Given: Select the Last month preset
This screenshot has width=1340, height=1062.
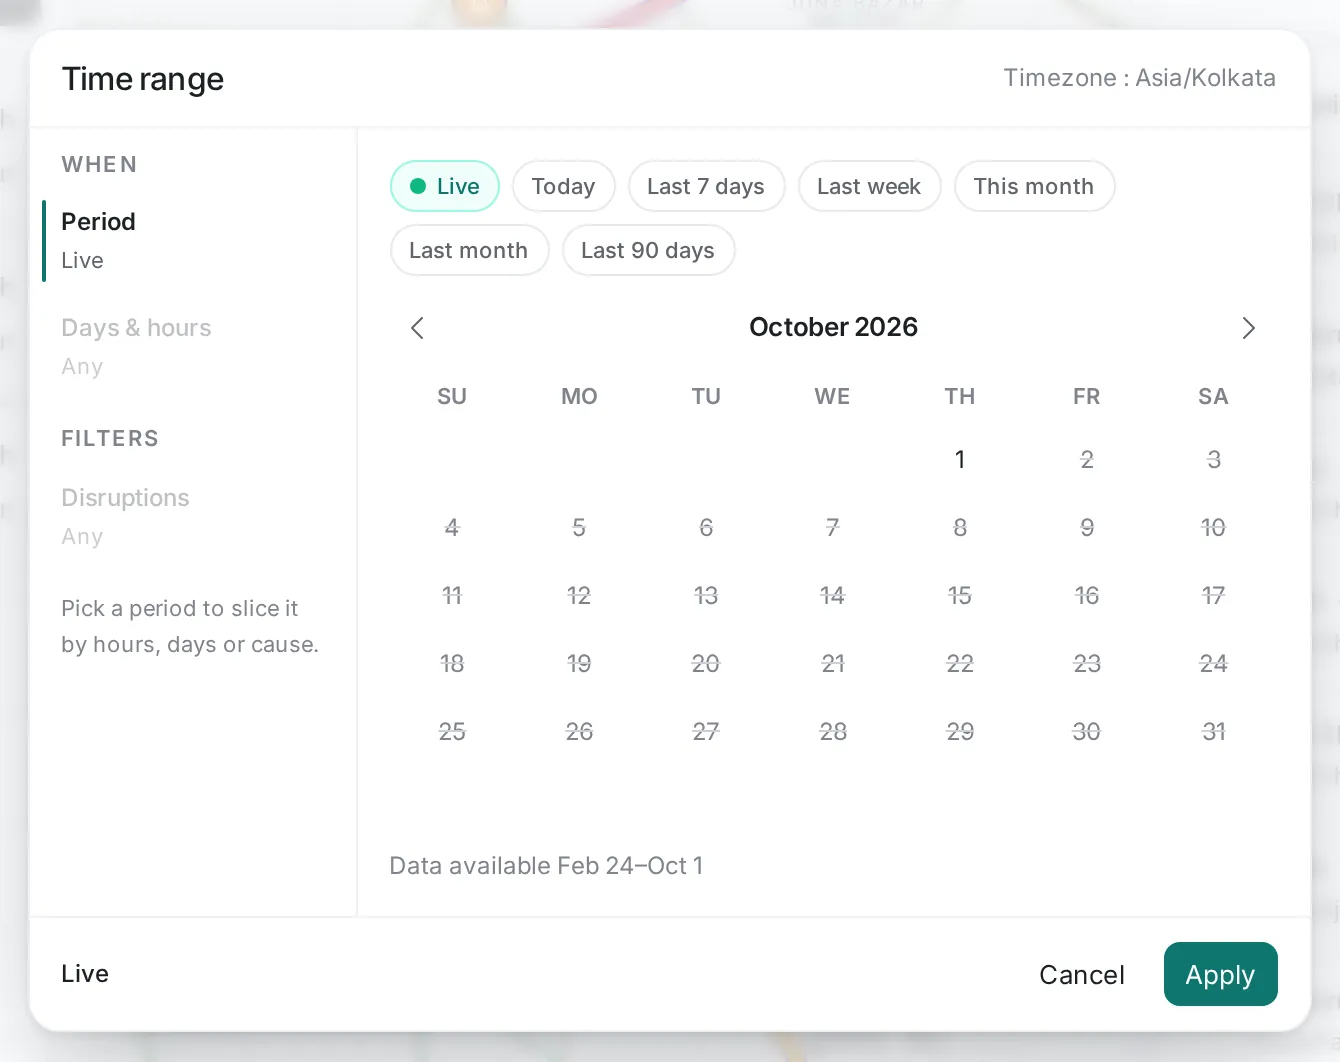Looking at the screenshot, I should point(469,250).
